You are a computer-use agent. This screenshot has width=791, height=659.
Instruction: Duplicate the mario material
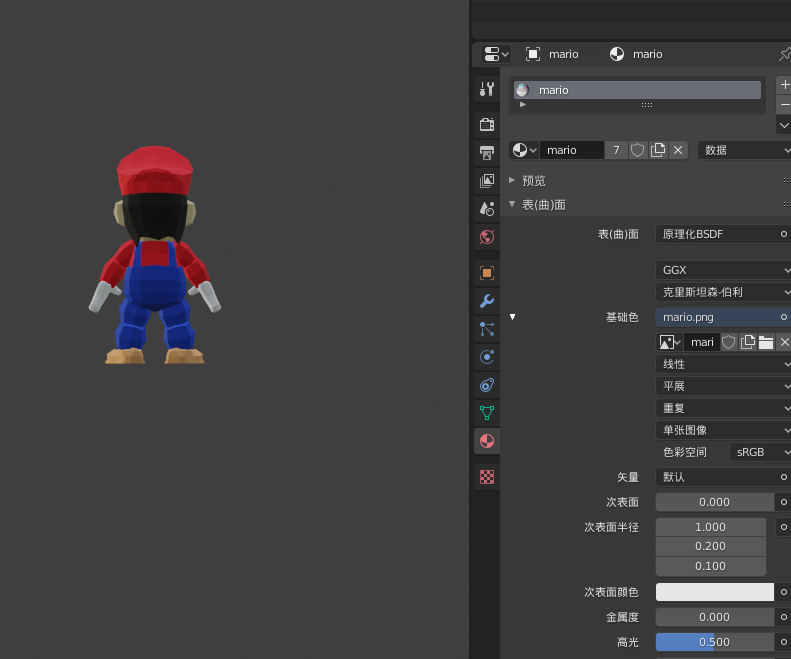(658, 150)
